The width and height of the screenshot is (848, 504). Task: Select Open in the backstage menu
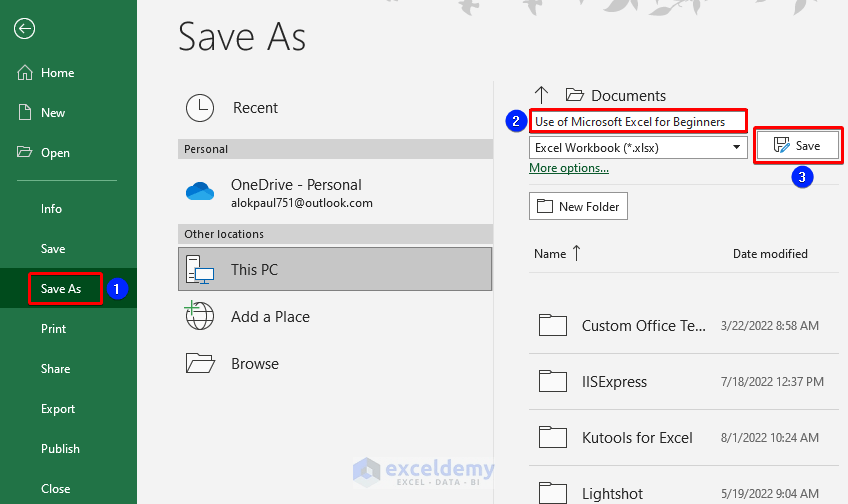click(x=55, y=152)
